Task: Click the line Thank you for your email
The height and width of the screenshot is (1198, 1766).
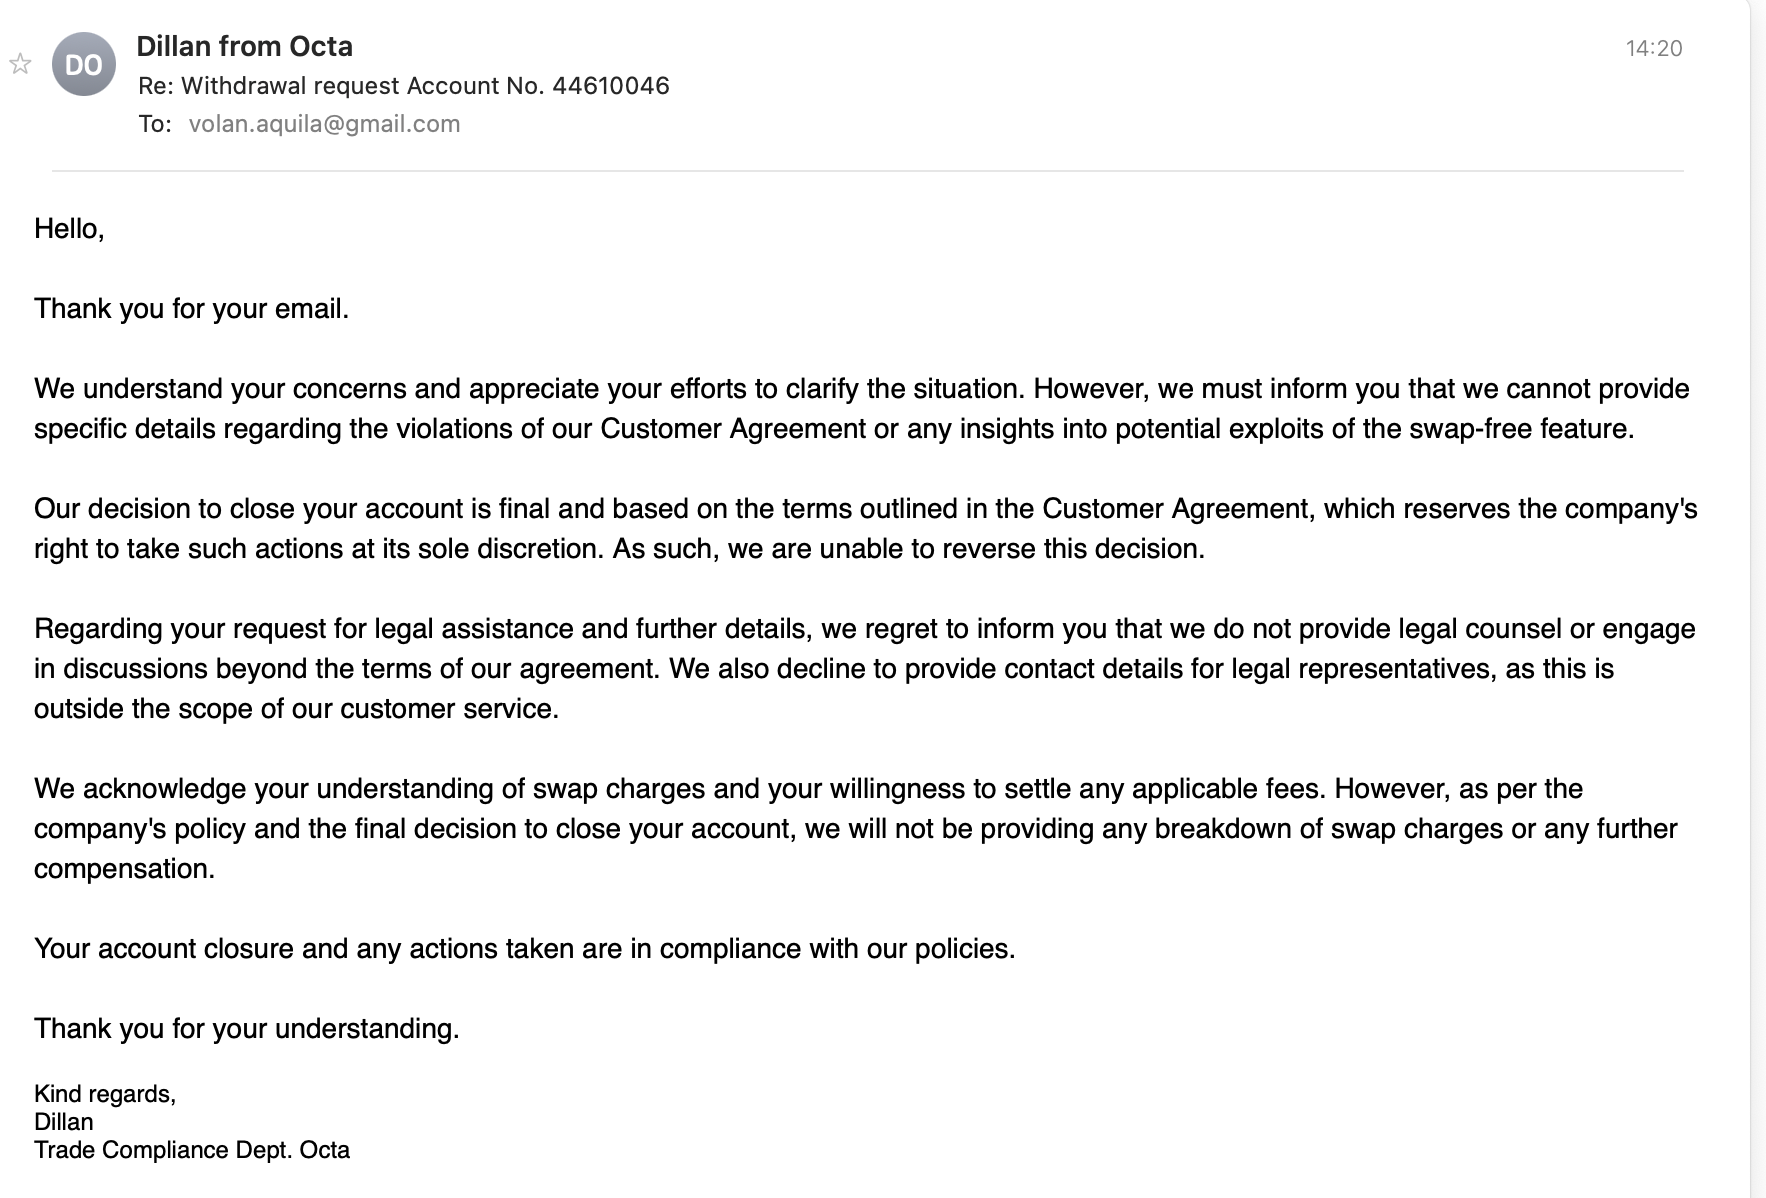Action: click(191, 309)
